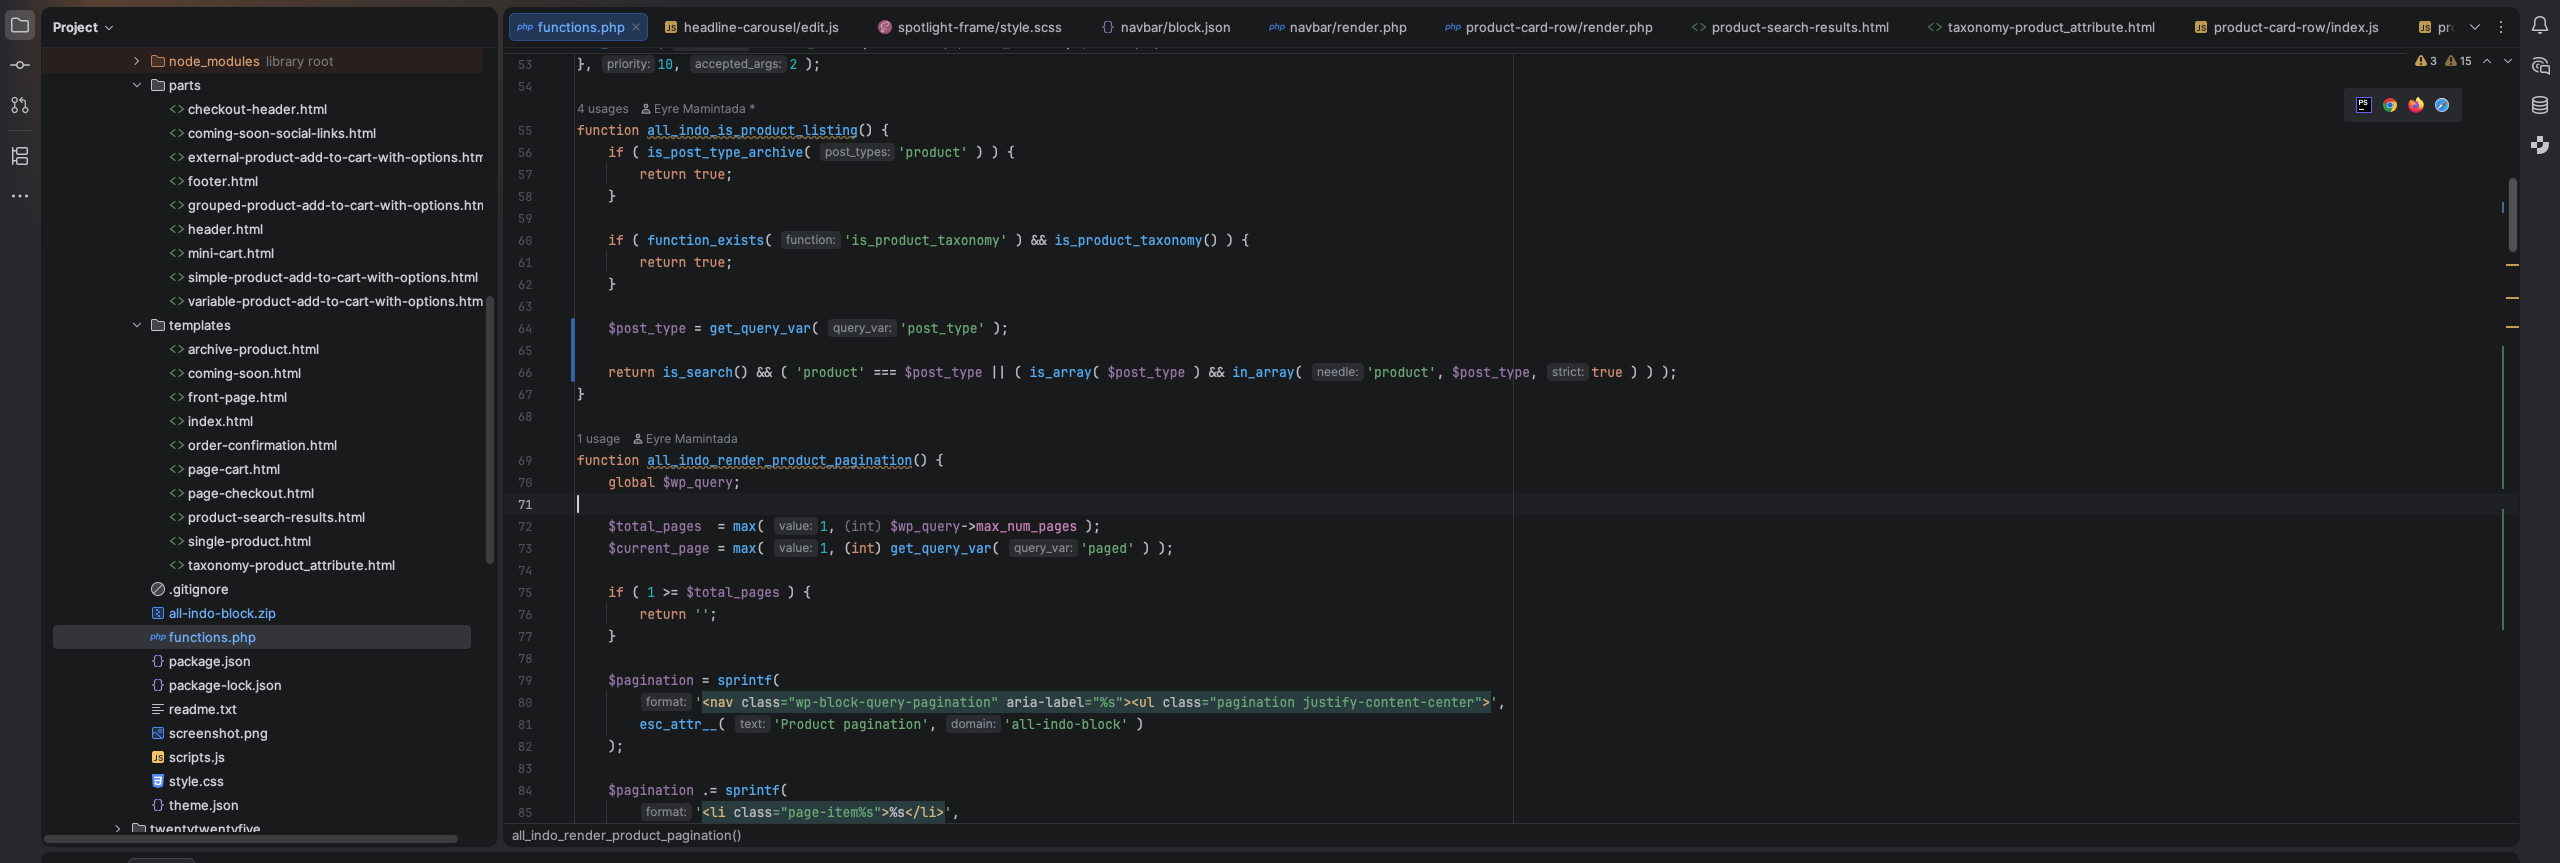Viewport: 2560px width, 863px height.
Task: Switch to navbar/render.php tab
Action: (1338, 27)
